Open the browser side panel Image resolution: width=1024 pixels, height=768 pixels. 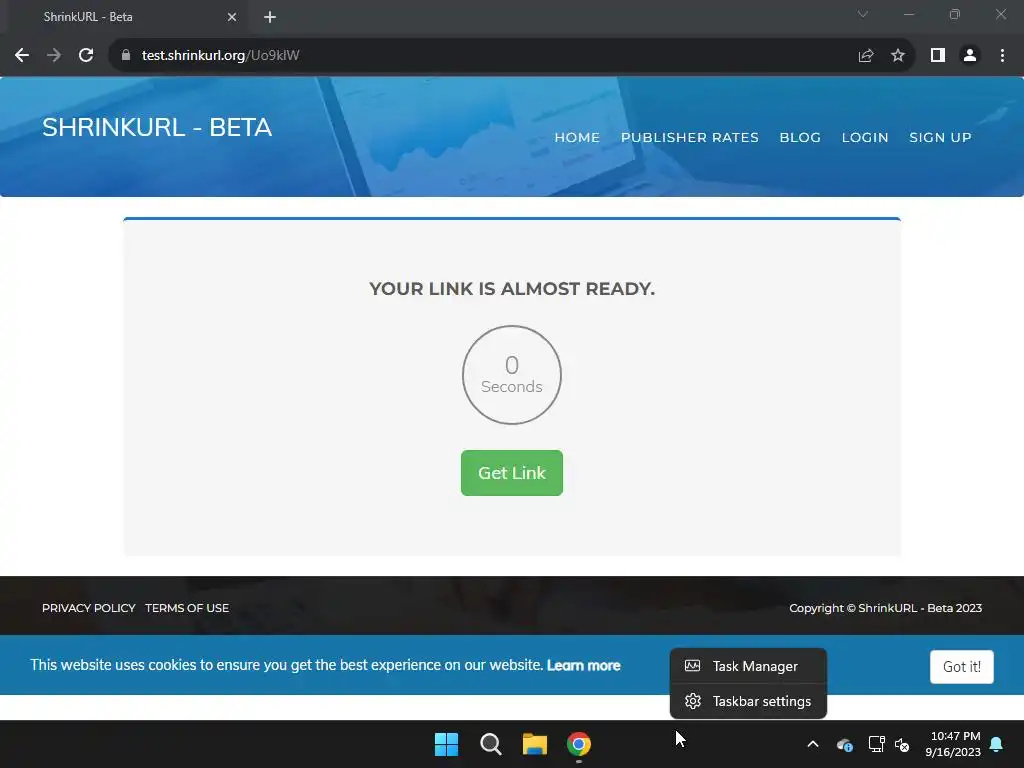click(x=938, y=56)
